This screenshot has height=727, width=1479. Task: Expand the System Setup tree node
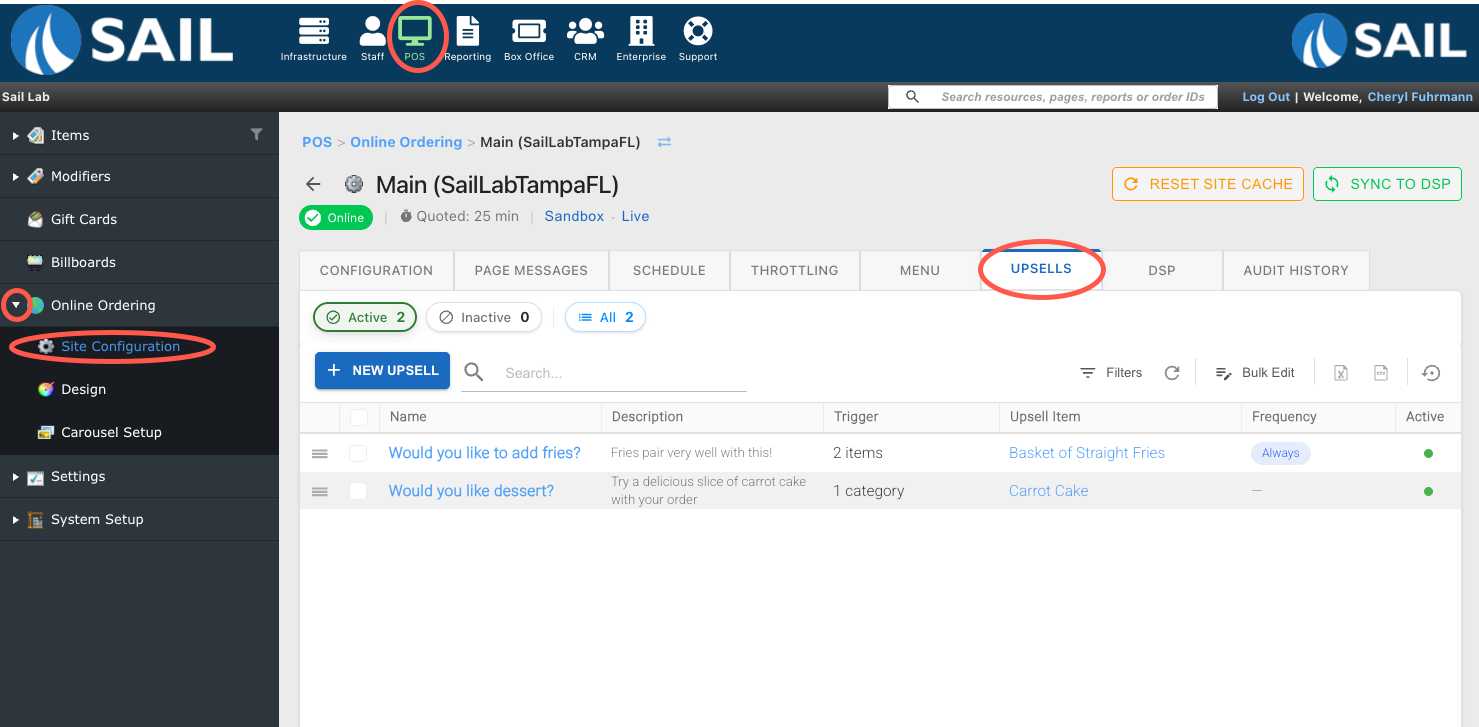click(16, 520)
